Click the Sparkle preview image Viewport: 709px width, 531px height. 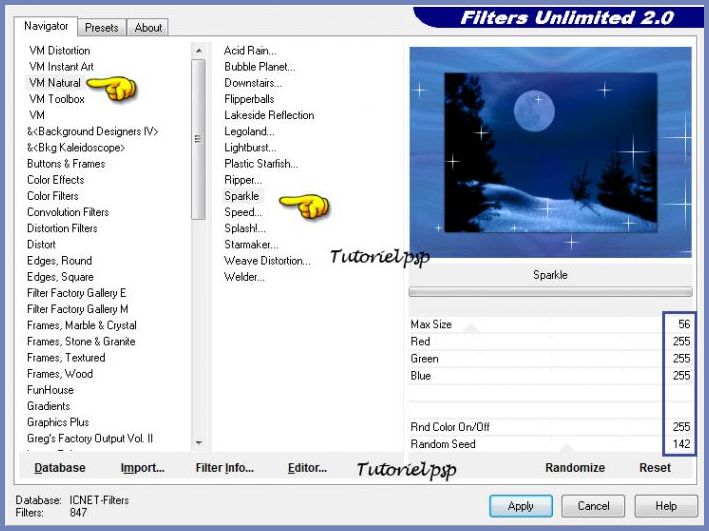(550, 152)
